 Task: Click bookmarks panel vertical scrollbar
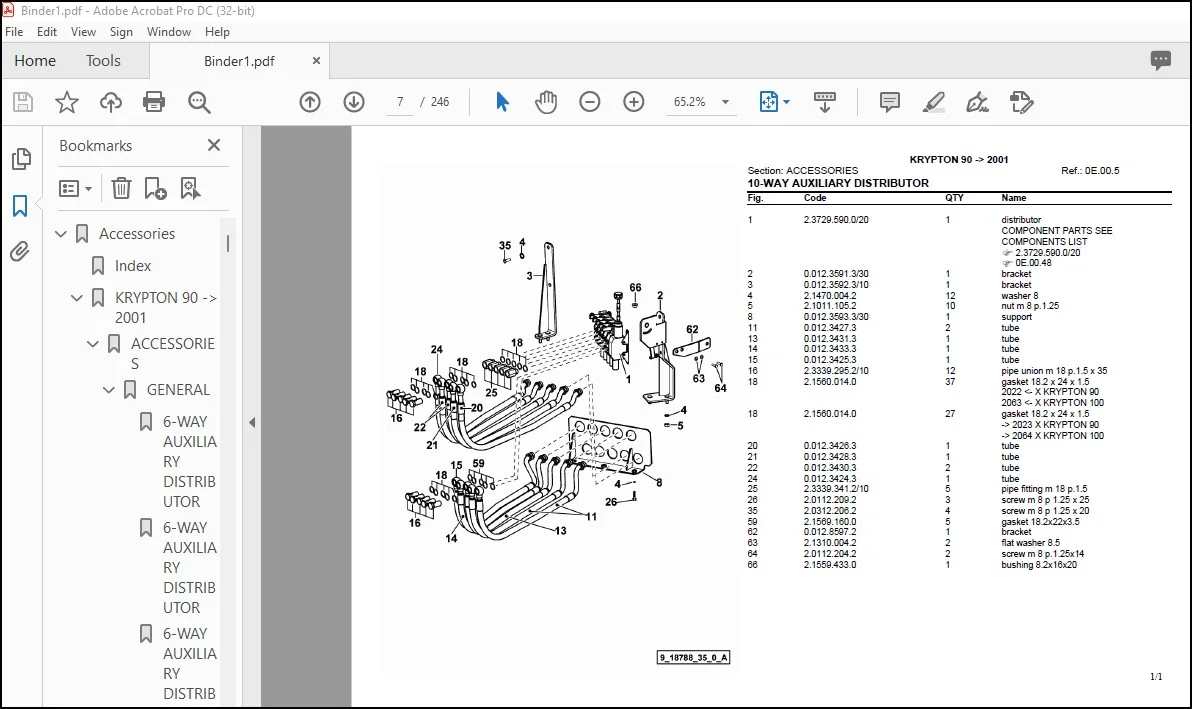pyautogui.click(x=227, y=243)
